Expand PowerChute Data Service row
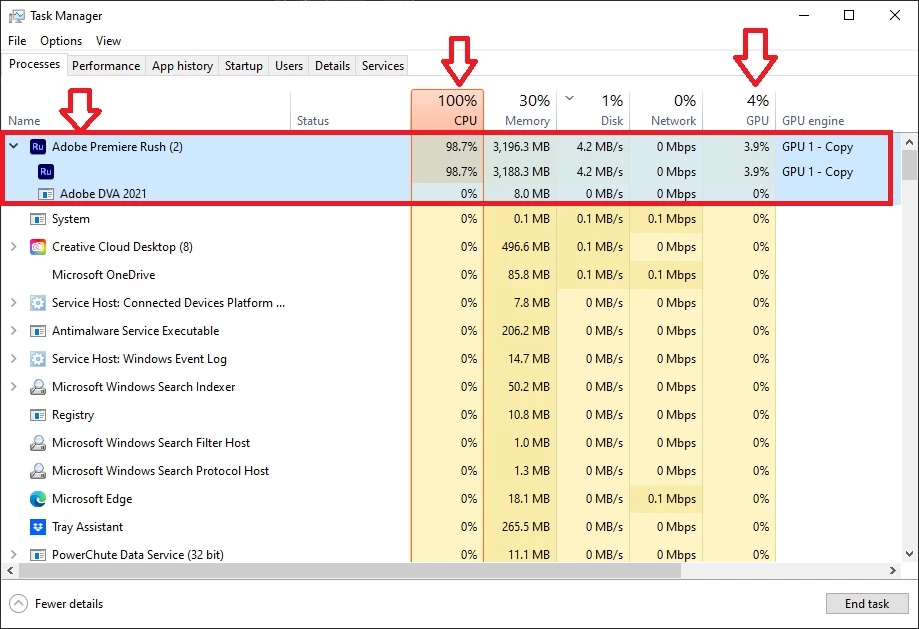The height and width of the screenshot is (629, 919). pyautogui.click(x=14, y=554)
